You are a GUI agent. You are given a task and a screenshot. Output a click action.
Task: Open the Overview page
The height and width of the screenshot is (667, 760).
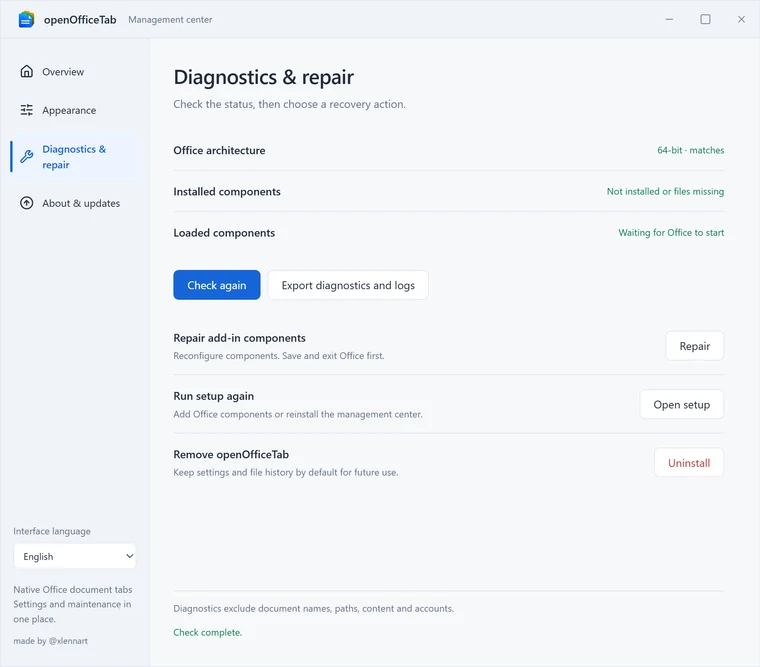[x=75, y=72]
